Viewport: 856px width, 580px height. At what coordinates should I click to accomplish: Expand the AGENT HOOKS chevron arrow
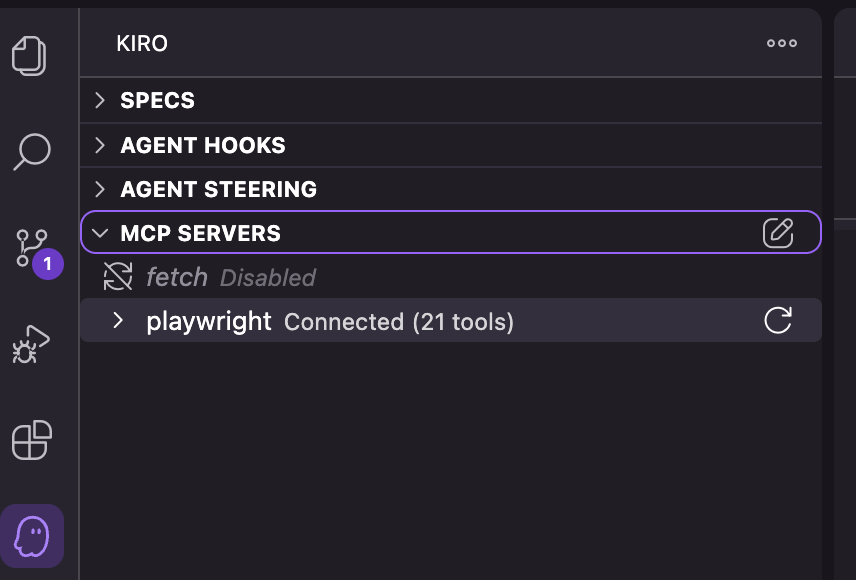tap(99, 145)
